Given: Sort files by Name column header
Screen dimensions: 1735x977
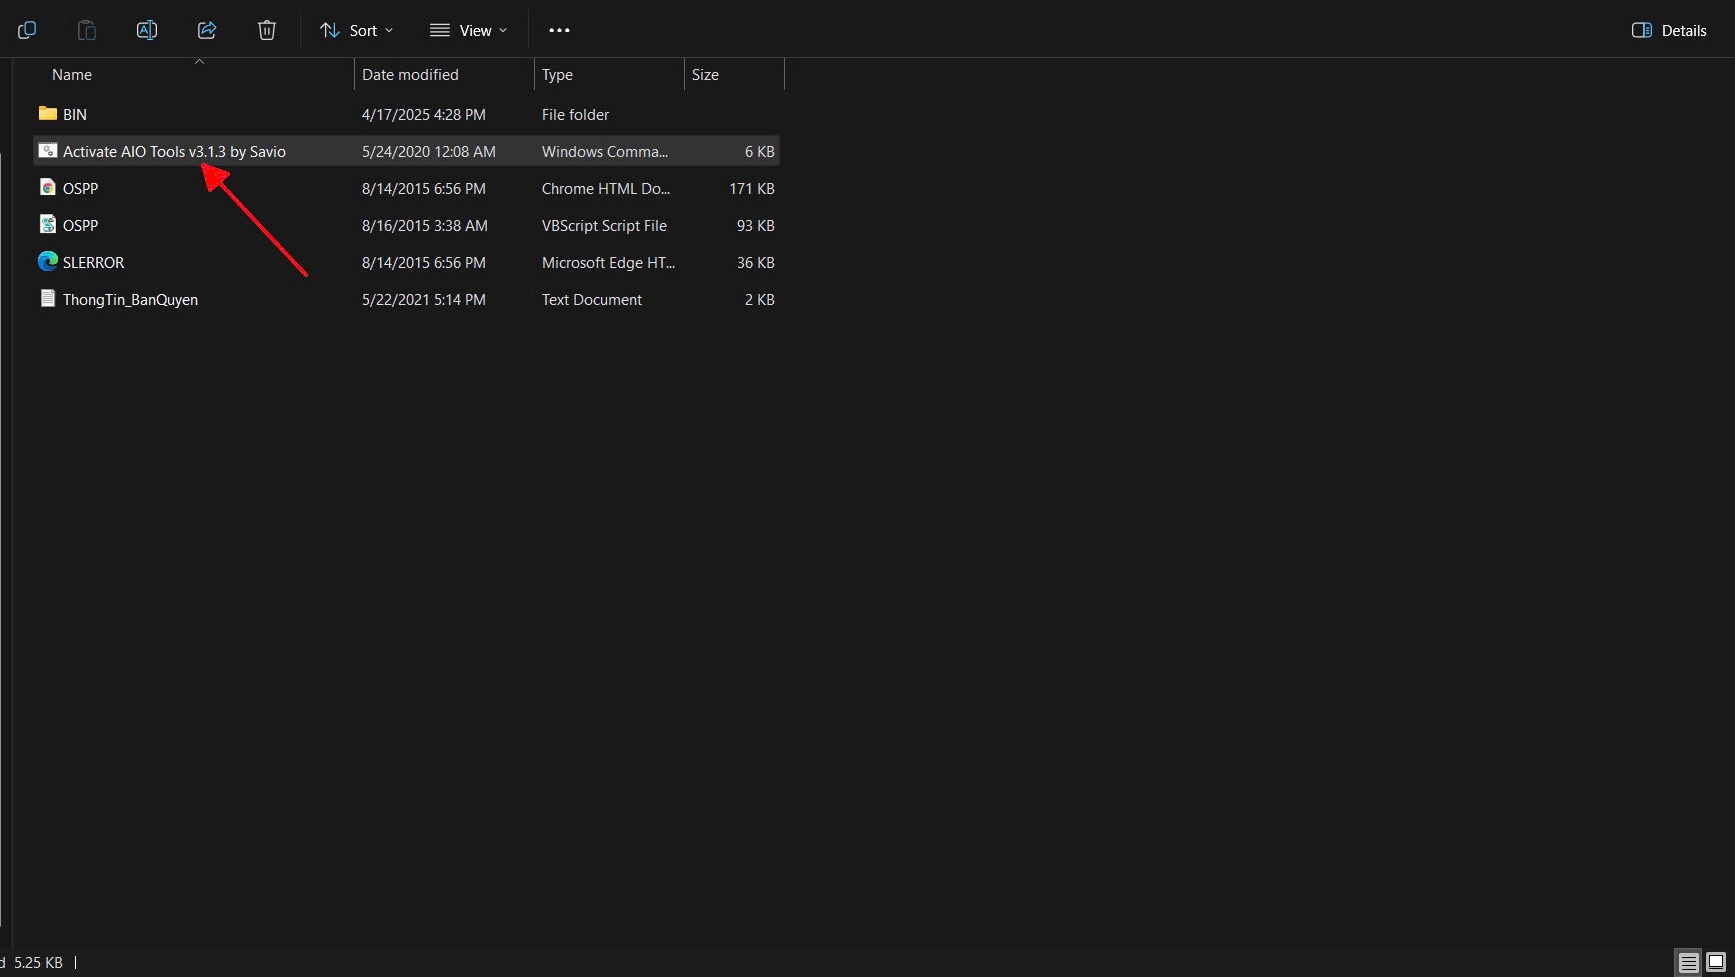Looking at the screenshot, I should tap(72, 75).
